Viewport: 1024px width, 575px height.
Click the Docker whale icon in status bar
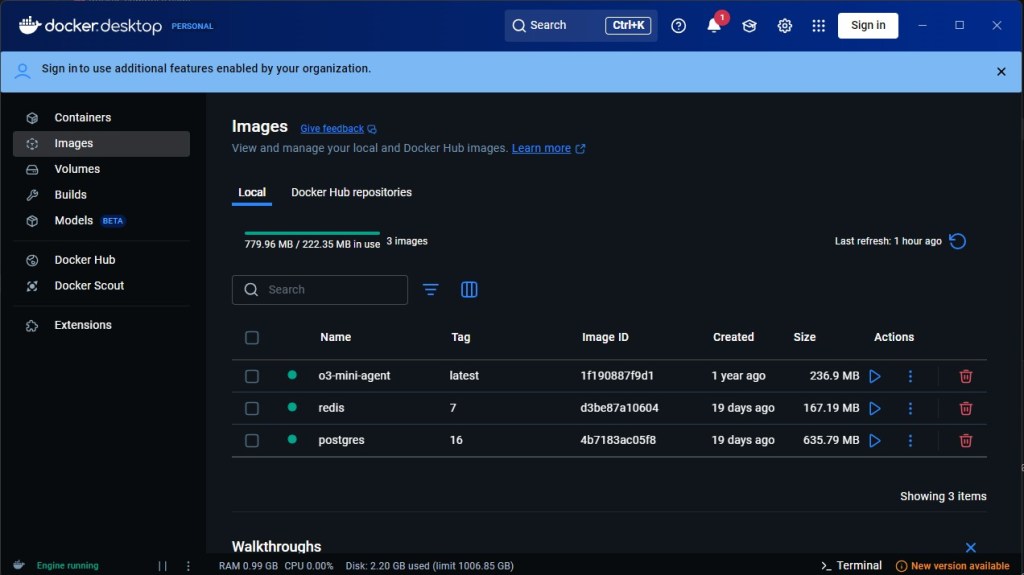(18, 565)
